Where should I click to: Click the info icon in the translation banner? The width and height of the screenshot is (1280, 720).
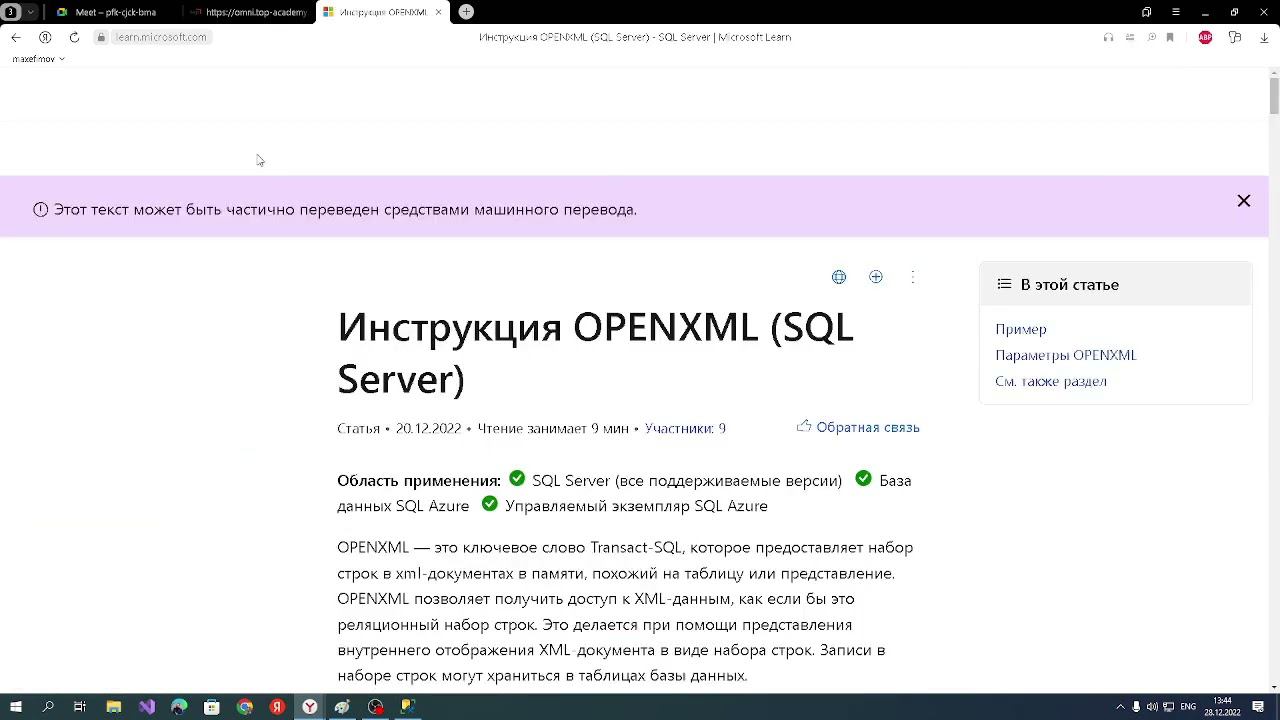(40, 210)
